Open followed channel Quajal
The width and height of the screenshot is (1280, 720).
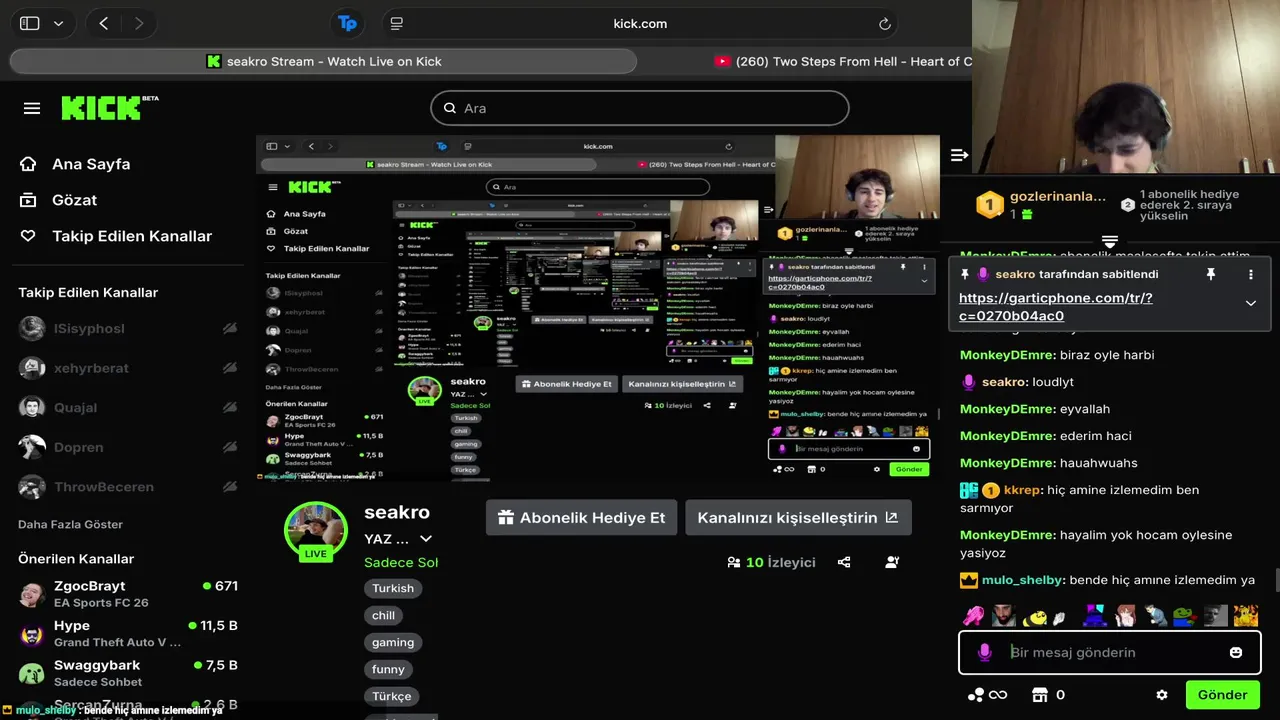click(128, 407)
